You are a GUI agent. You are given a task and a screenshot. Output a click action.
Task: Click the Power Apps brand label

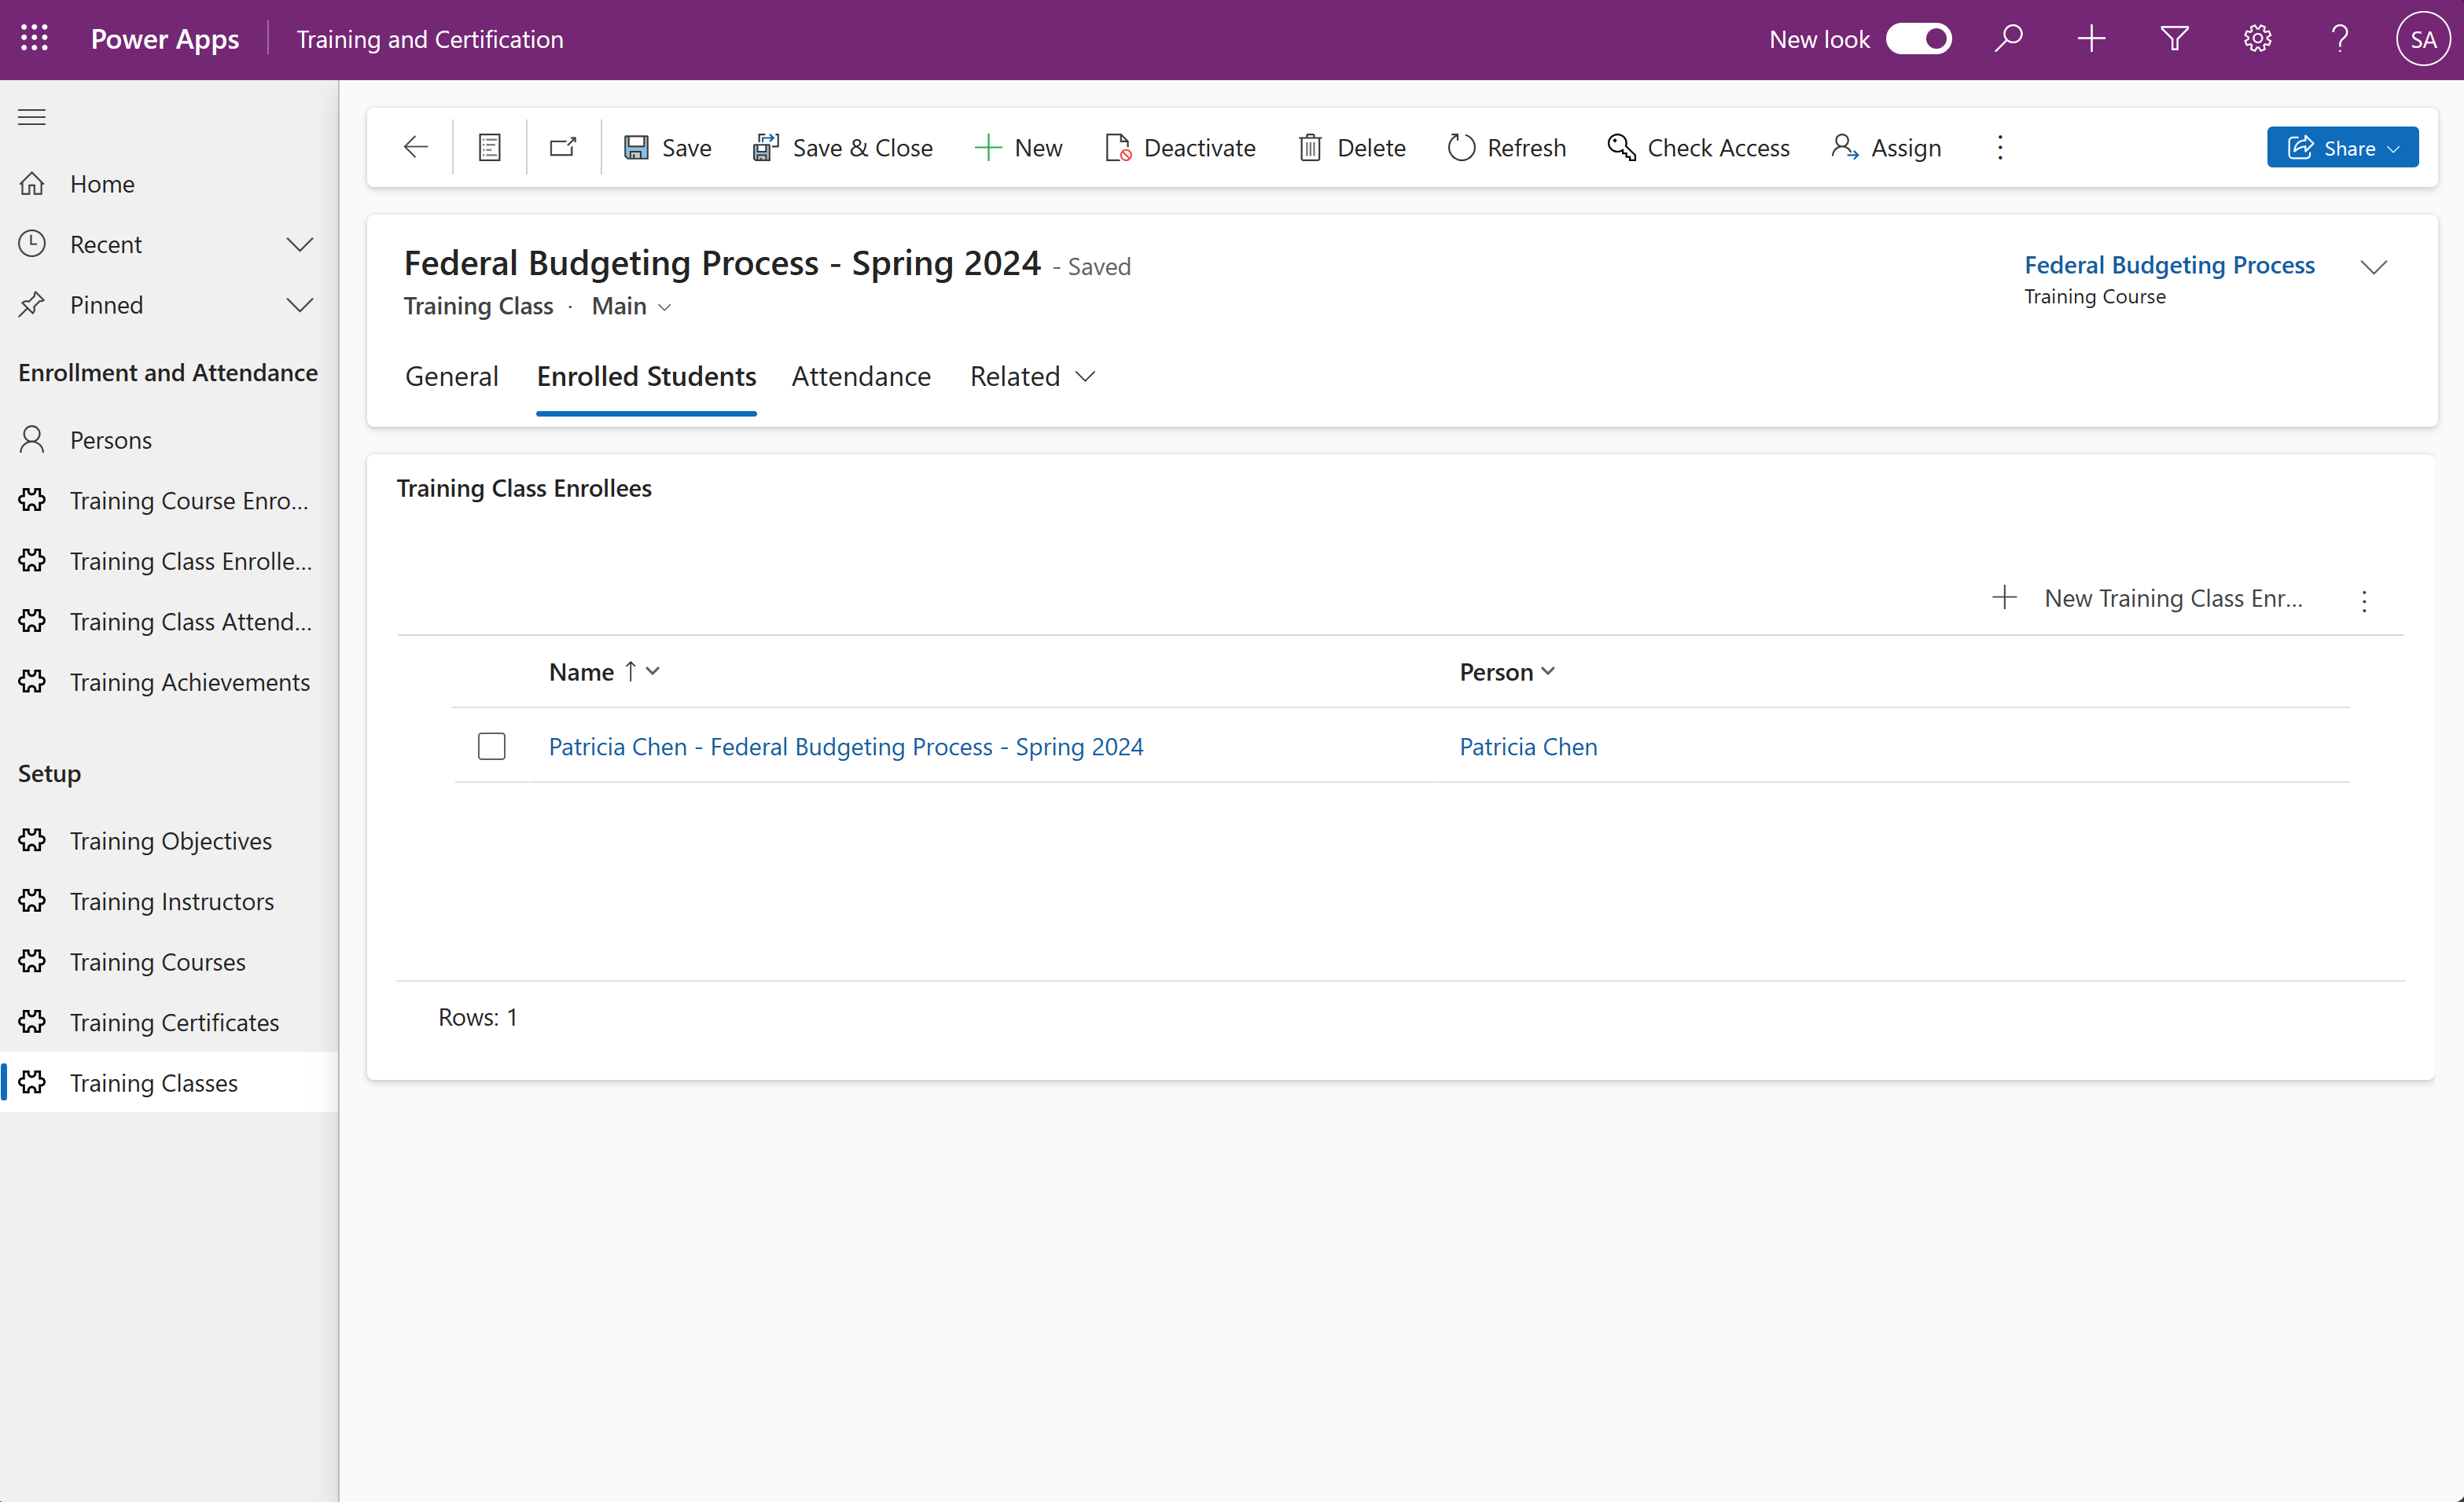click(165, 39)
